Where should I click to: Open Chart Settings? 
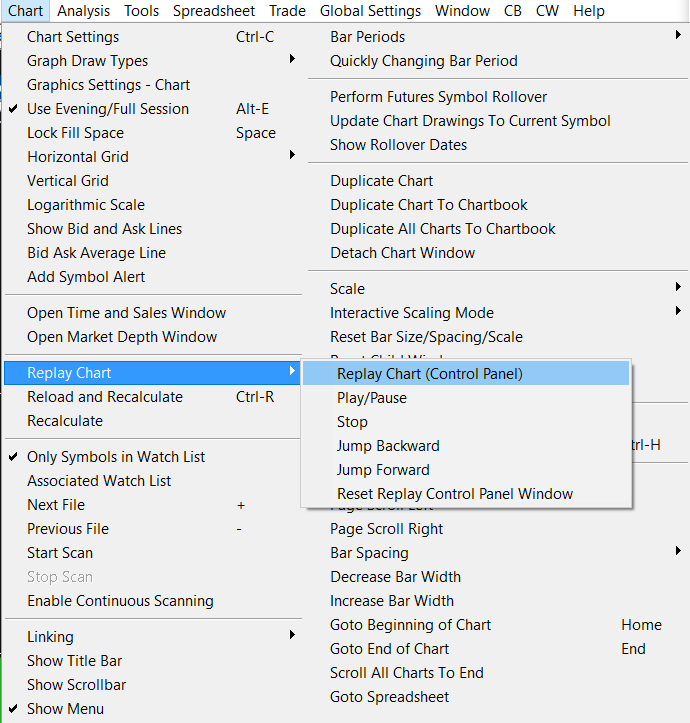pyautogui.click(x=73, y=37)
